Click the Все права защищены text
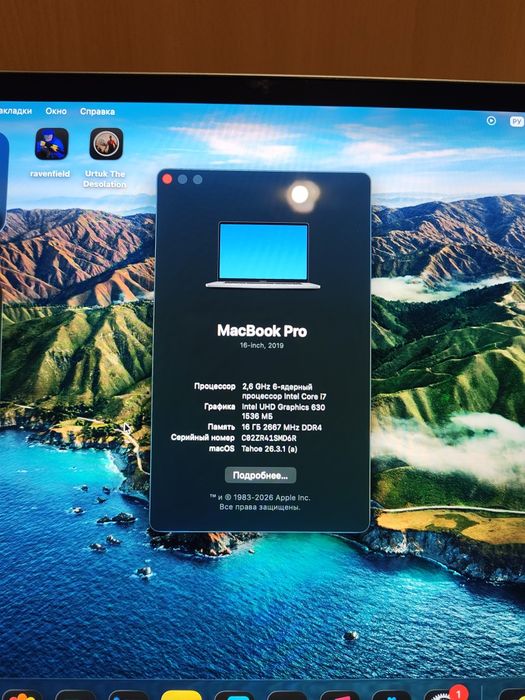The image size is (525, 700). pyautogui.click(x=260, y=507)
